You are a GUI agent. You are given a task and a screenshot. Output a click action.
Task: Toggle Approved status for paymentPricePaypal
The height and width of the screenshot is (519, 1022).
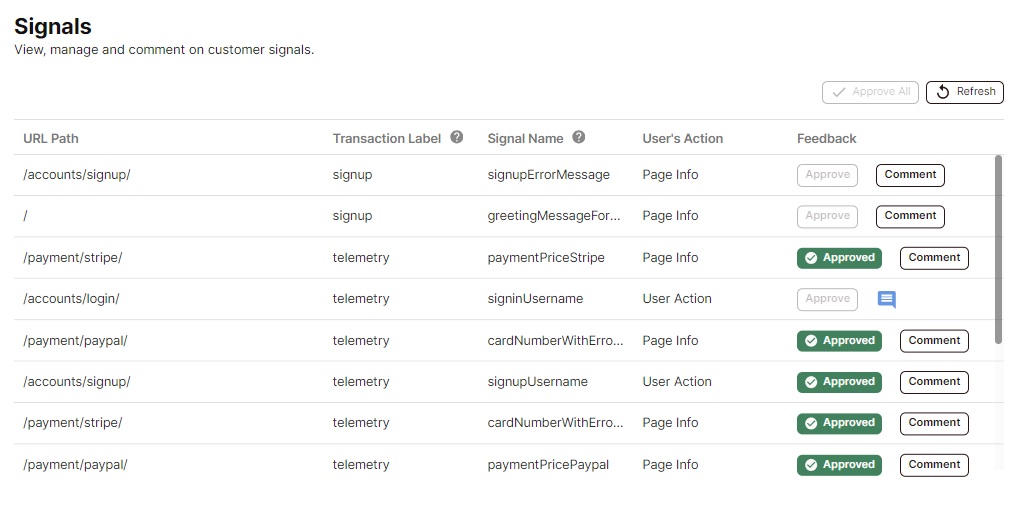839,465
